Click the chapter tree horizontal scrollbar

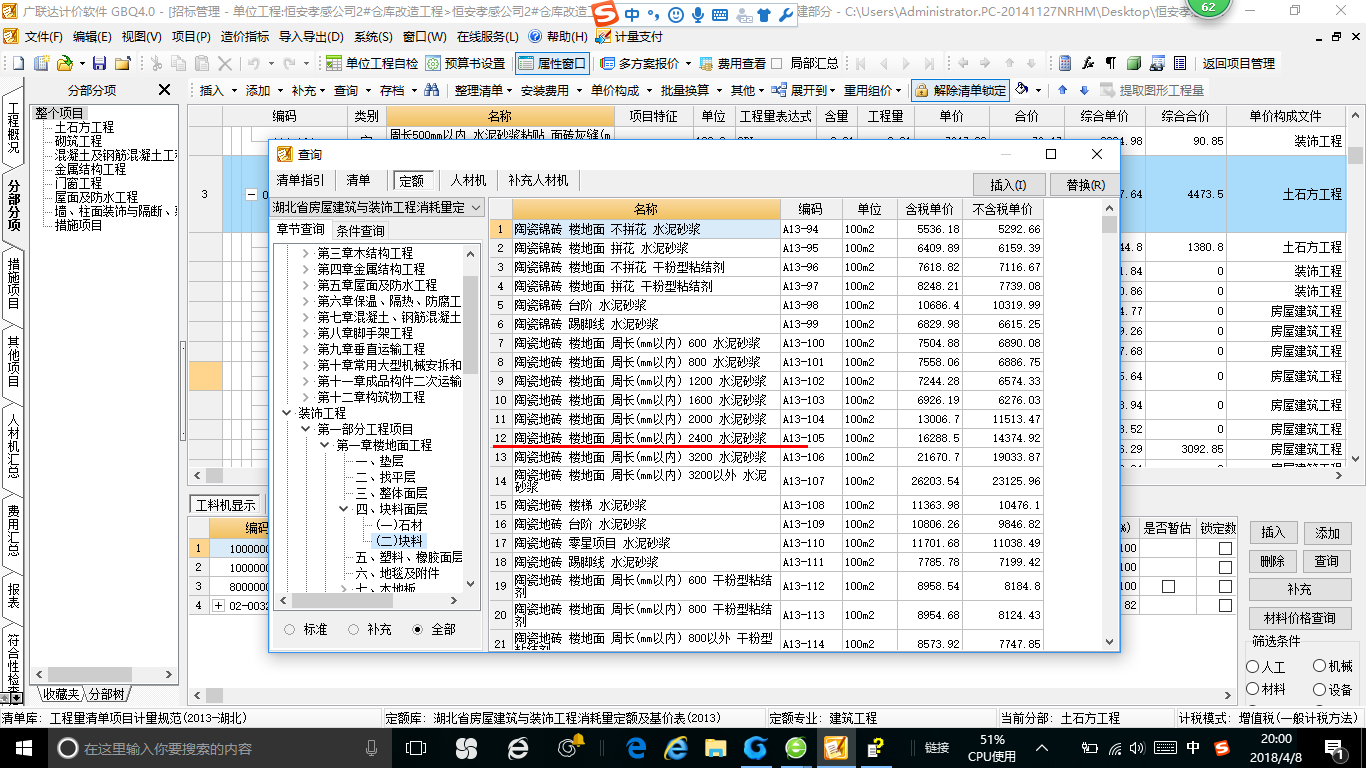click(369, 601)
